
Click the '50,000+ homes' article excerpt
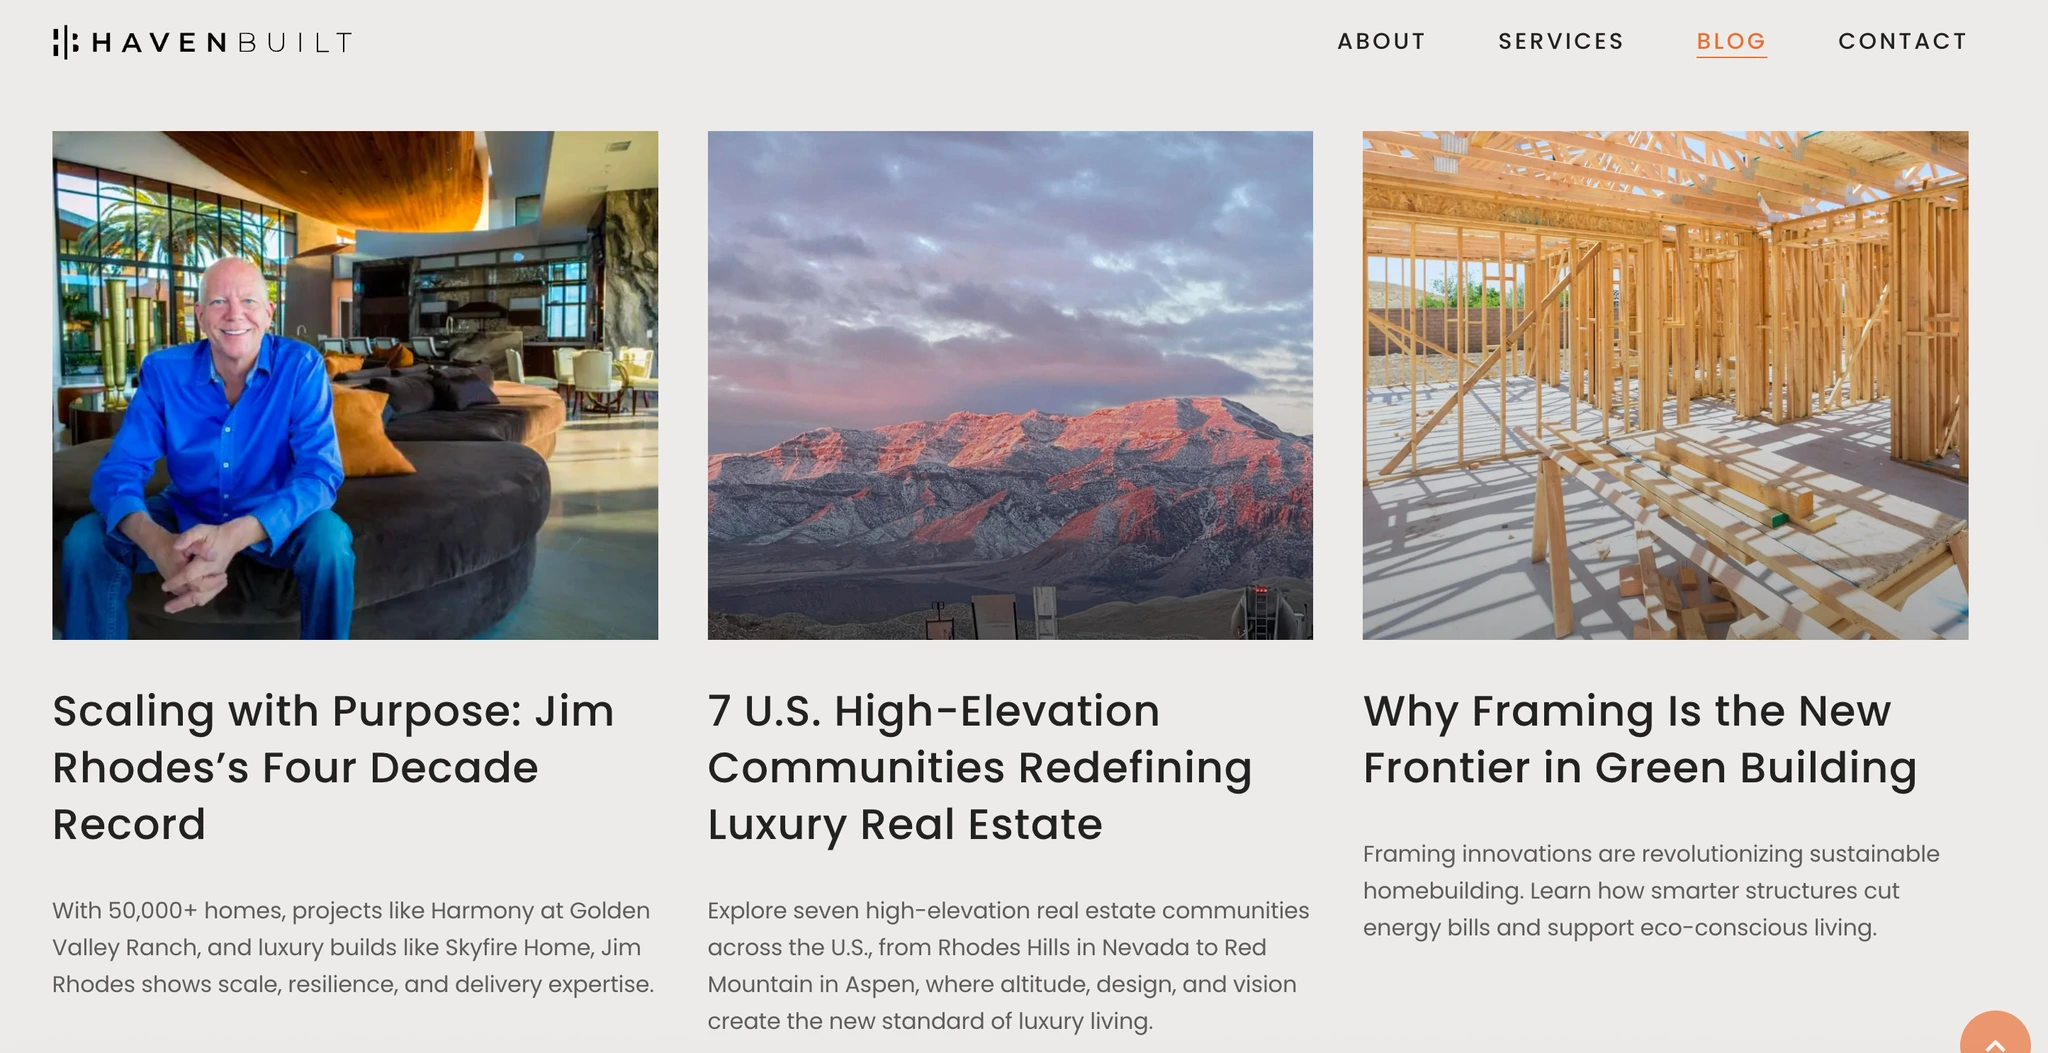[353, 947]
